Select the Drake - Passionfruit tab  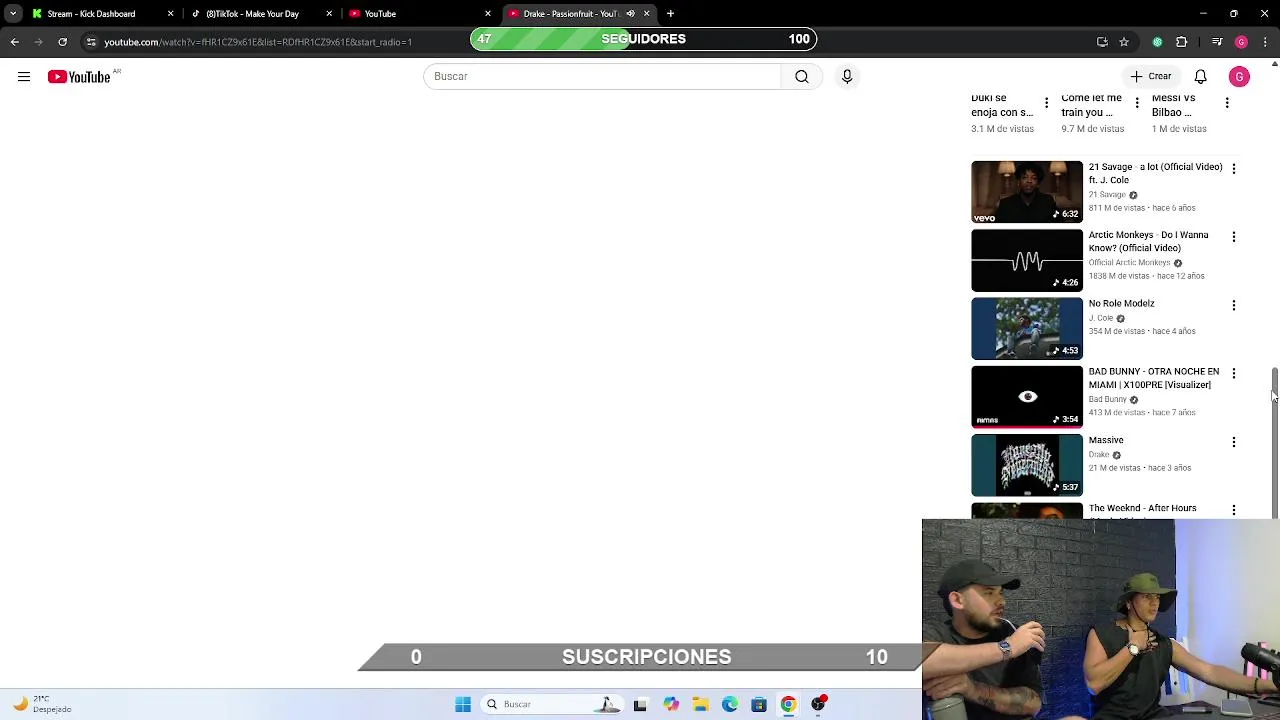click(570, 14)
